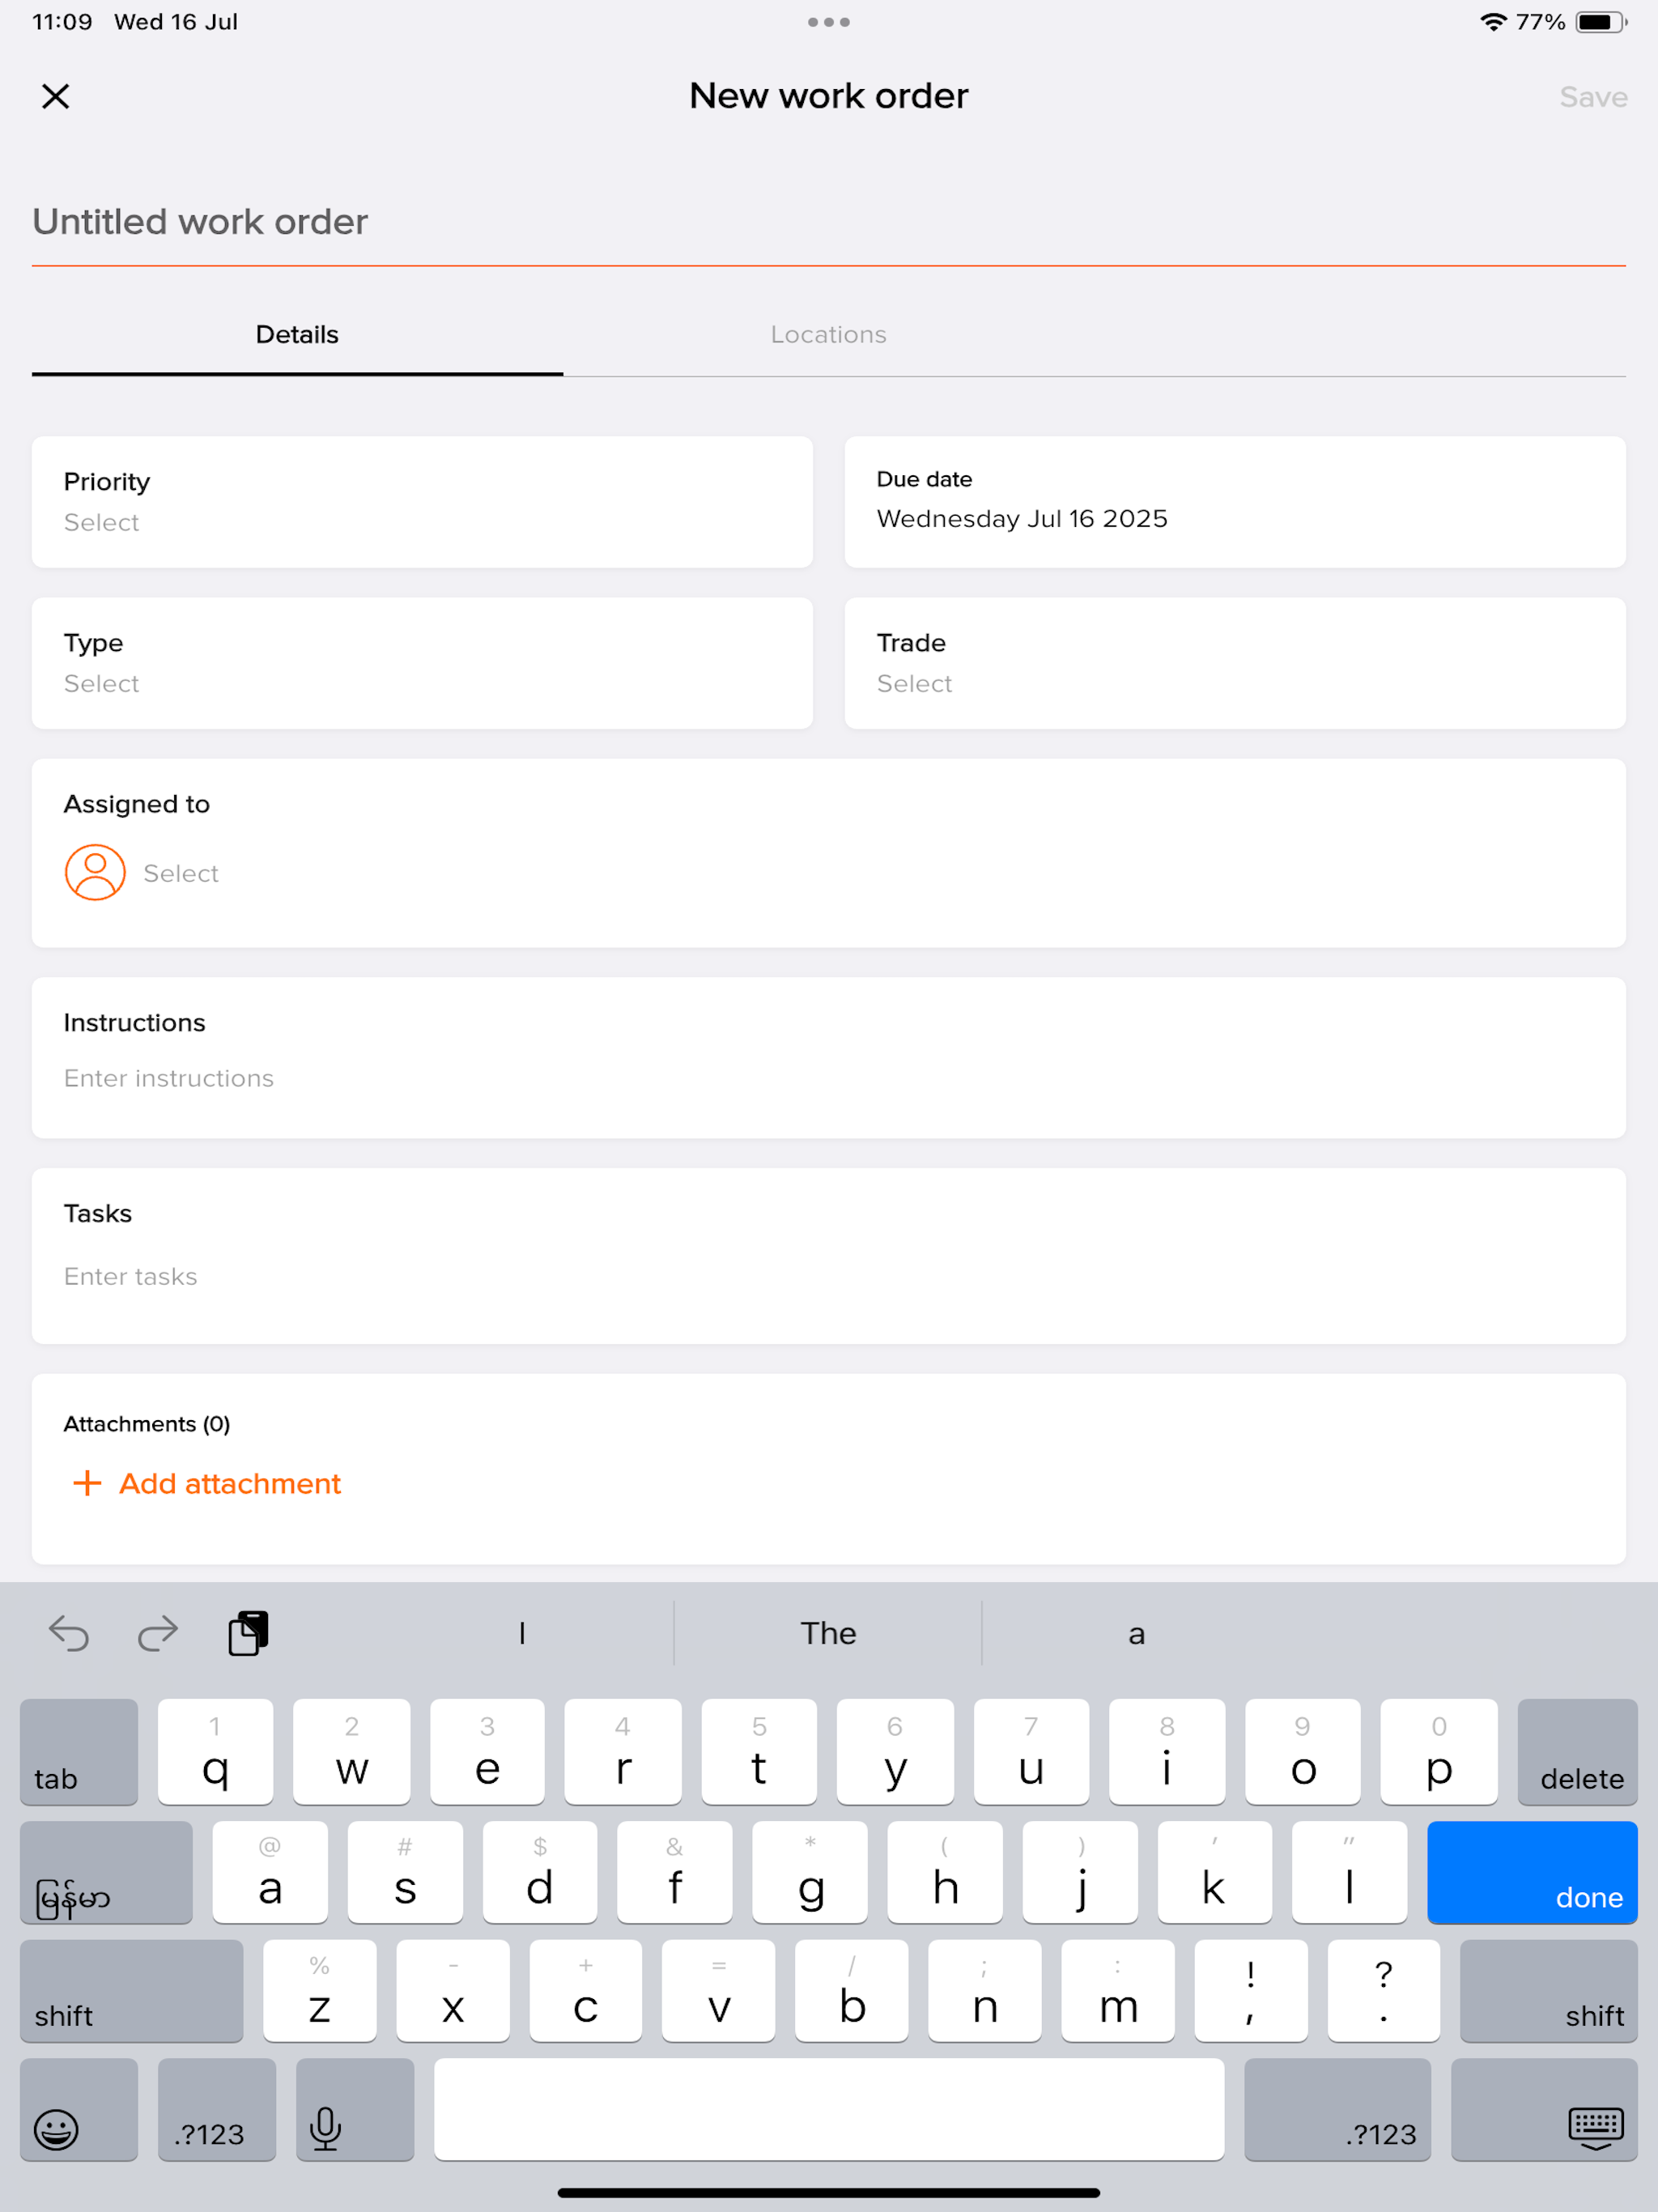Tap the y key
The height and width of the screenshot is (2212, 1658).
point(895,1751)
